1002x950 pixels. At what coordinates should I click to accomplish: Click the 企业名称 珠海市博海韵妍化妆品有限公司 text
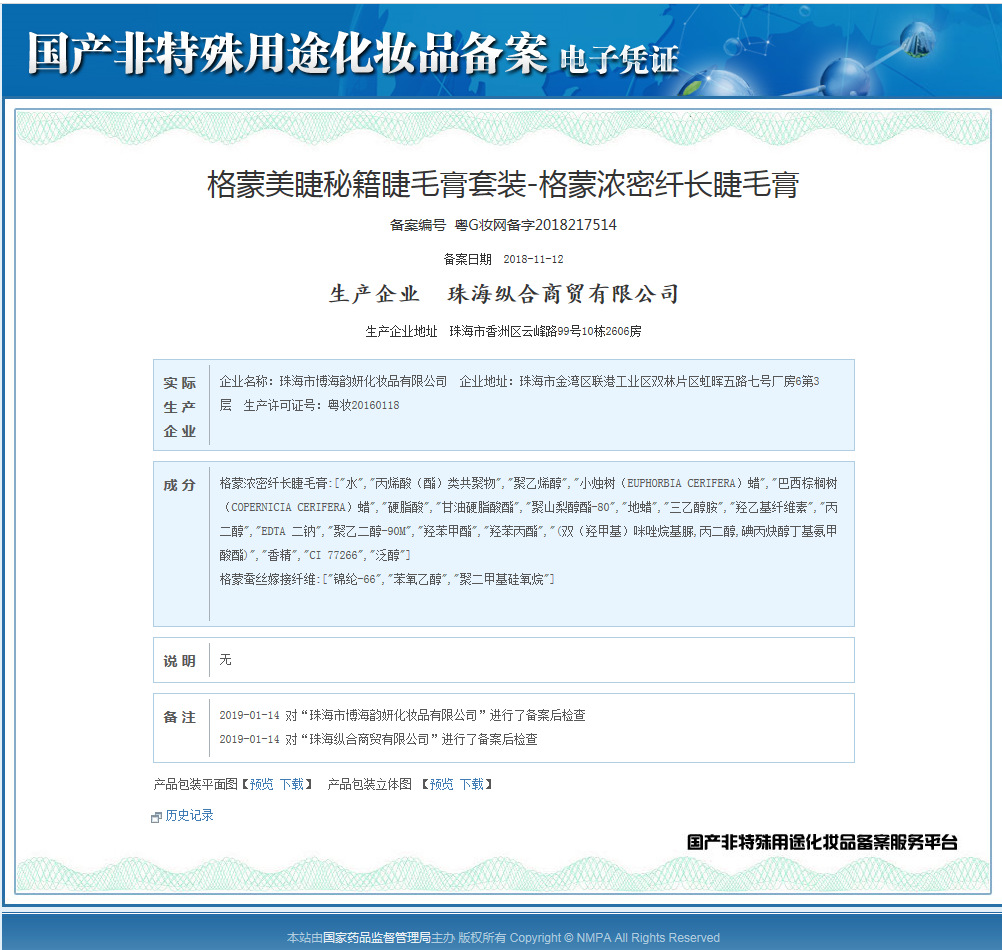tap(333, 381)
